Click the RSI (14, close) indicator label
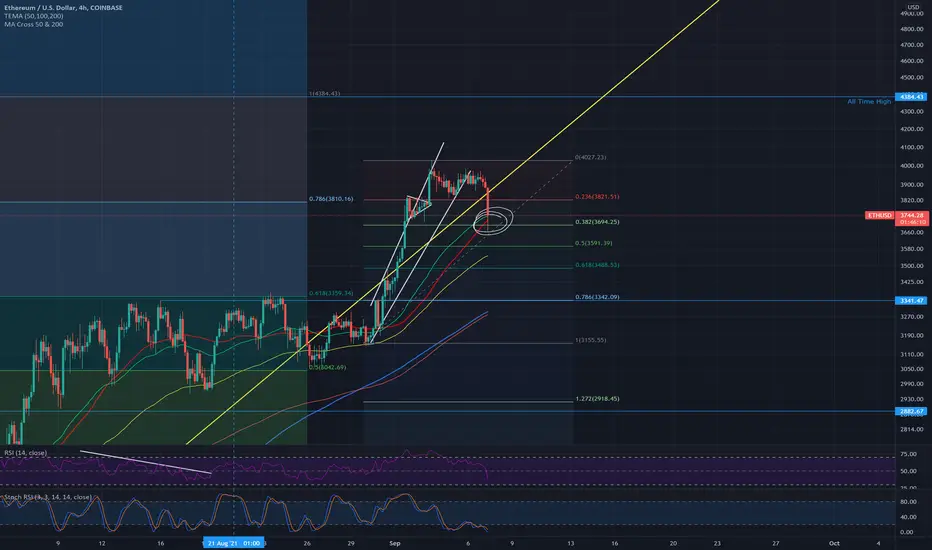Viewport: 932px width, 550px height. (26, 453)
